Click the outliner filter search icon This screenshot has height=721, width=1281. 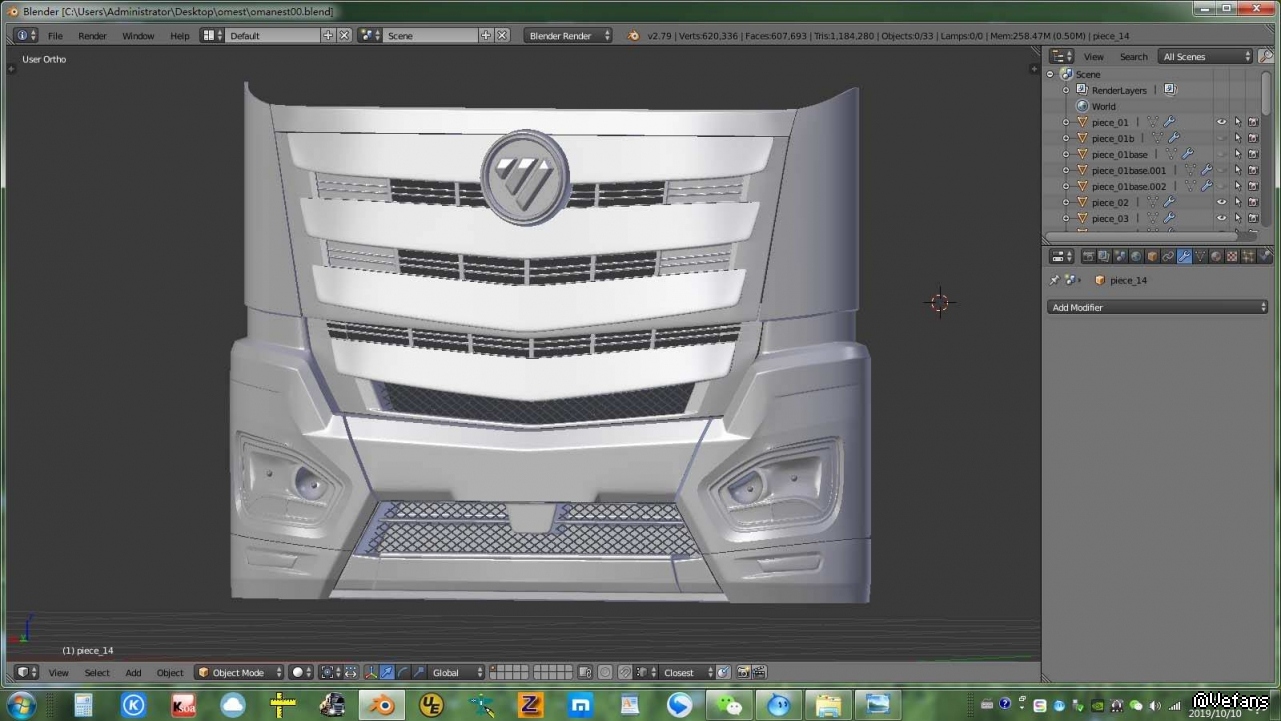click(x=1266, y=57)
